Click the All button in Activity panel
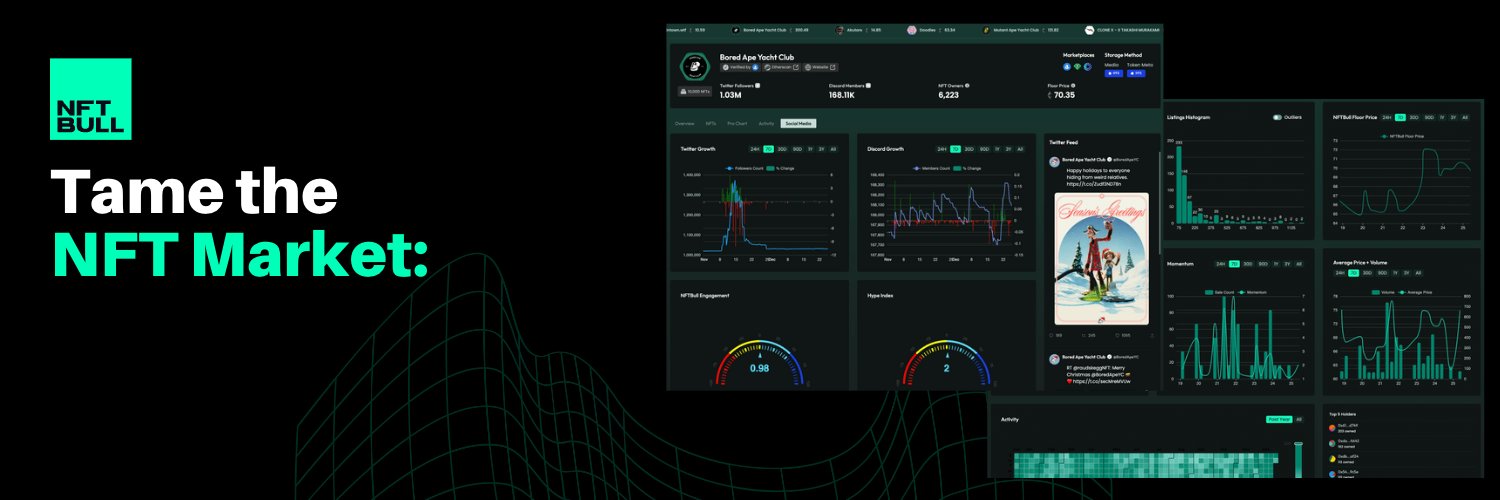1500x500 pixels. pos(1299,419)
